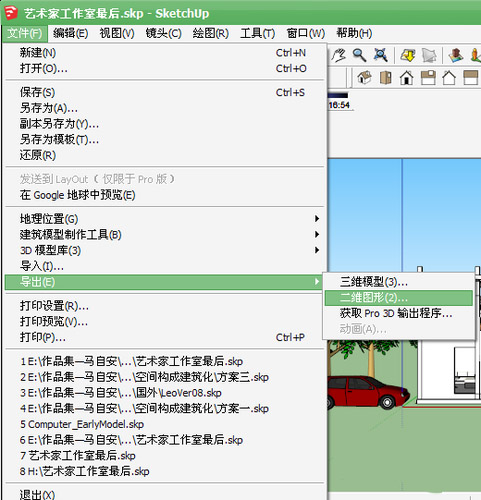Click the disabled 发送到 LayOut entry
Viewport: 481px width, 500px height.
[165, 179]
